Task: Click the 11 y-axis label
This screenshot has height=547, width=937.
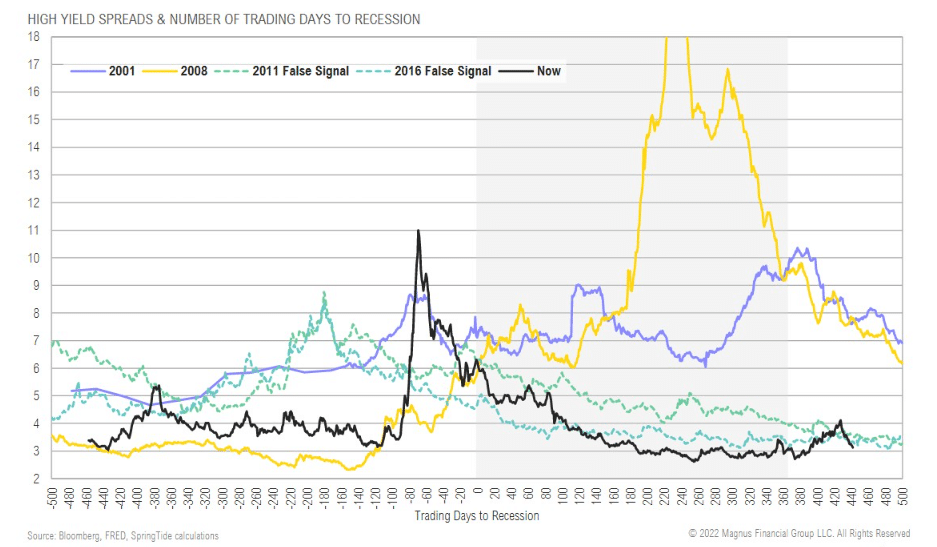Action: 33,230
